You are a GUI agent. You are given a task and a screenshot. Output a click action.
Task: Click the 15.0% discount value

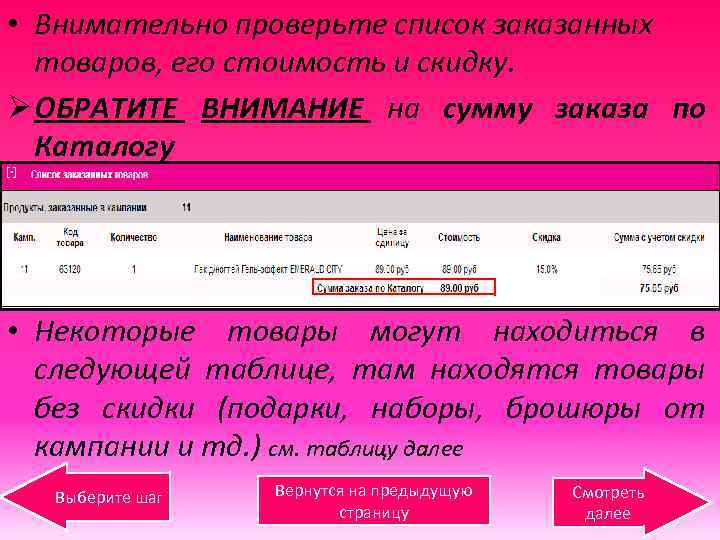[547, 269]
